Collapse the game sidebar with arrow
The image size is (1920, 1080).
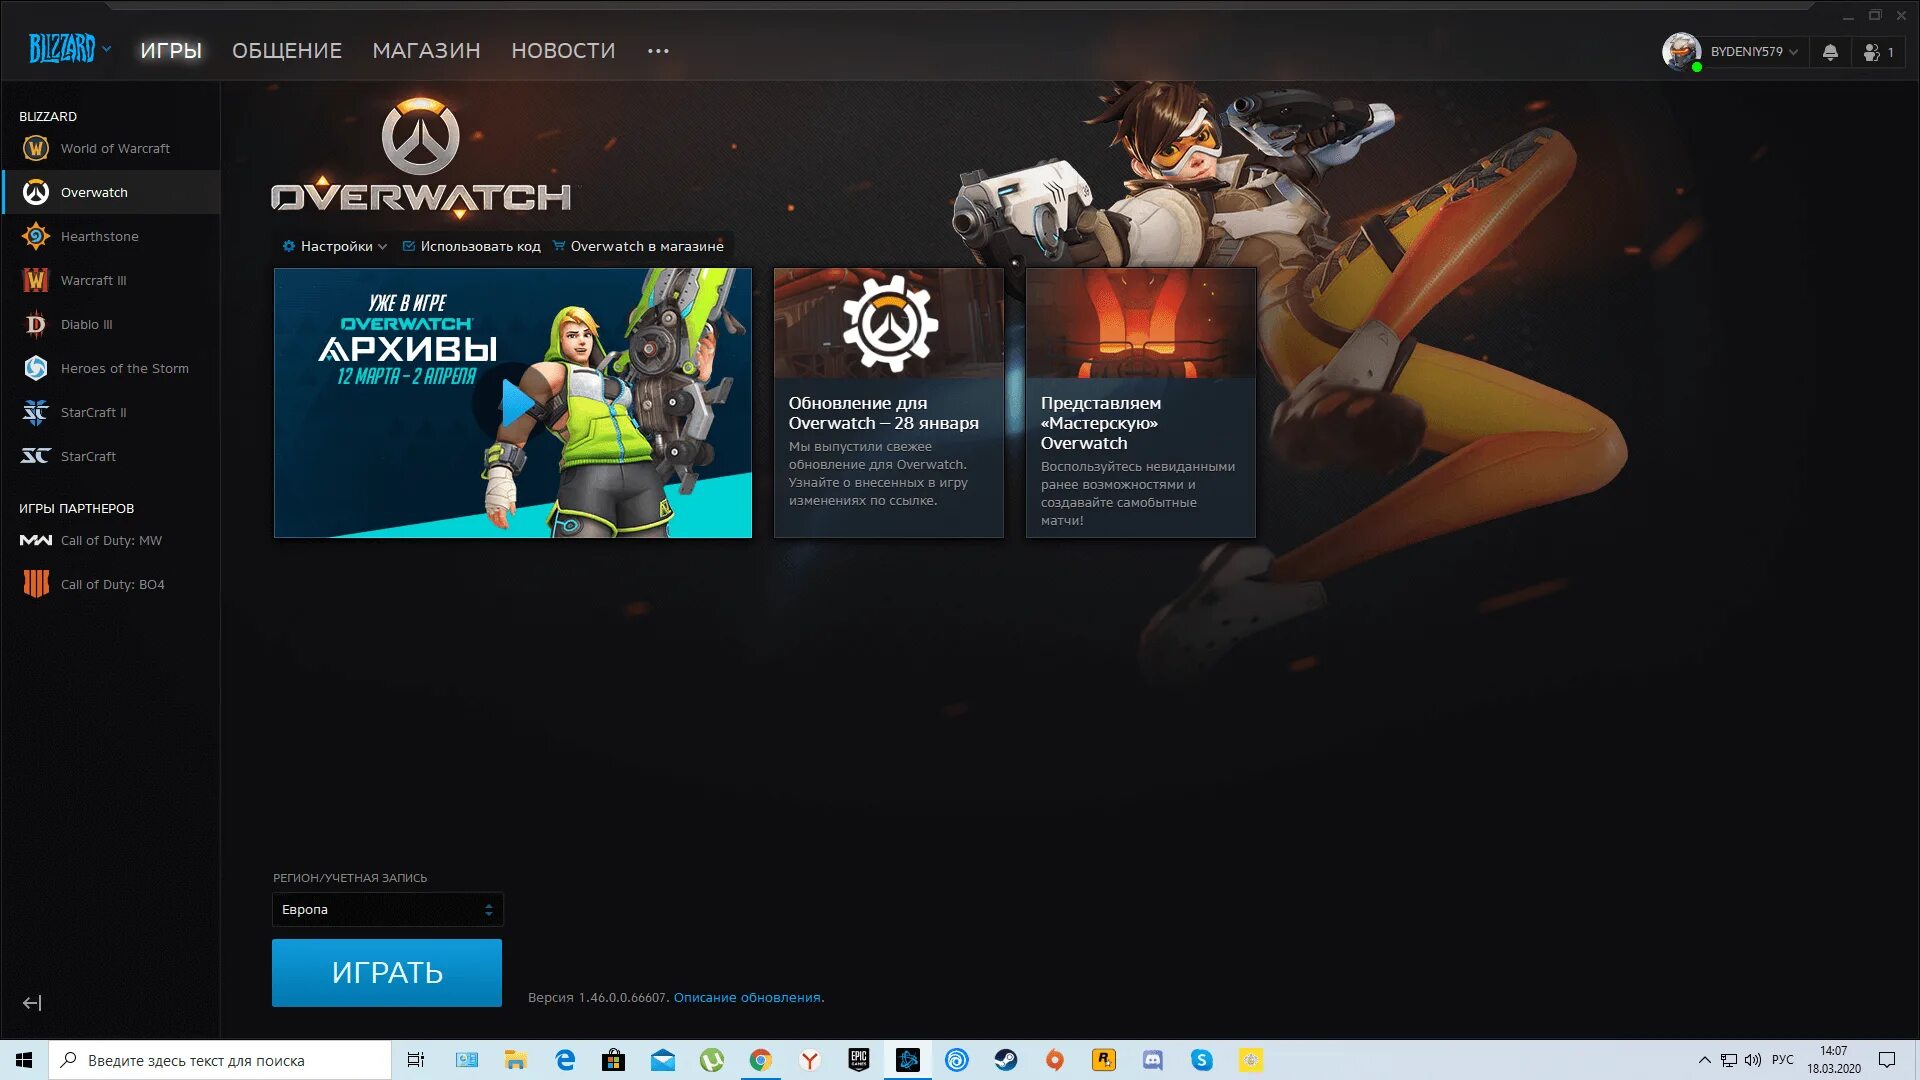(32, 1003)
